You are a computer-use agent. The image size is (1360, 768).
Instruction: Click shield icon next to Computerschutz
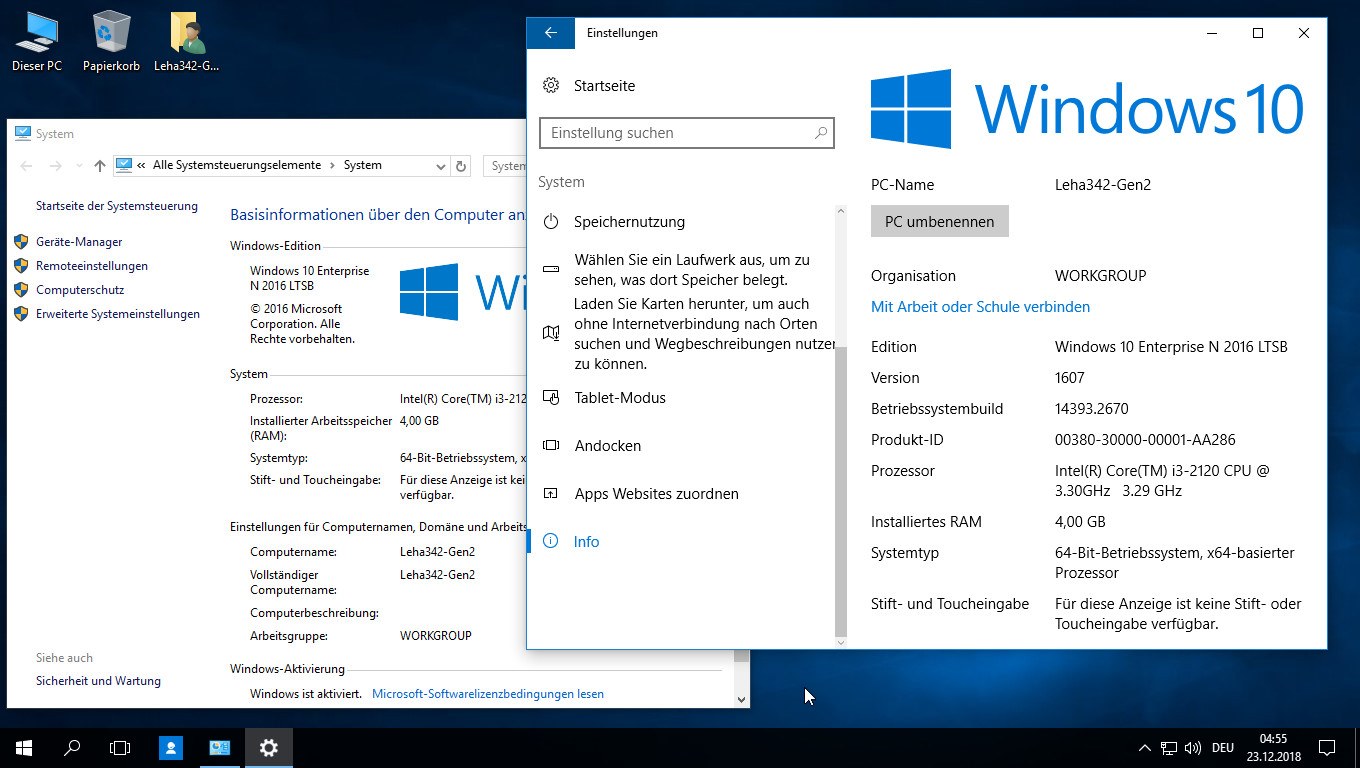pyautogui.click(x=21, y=290)
